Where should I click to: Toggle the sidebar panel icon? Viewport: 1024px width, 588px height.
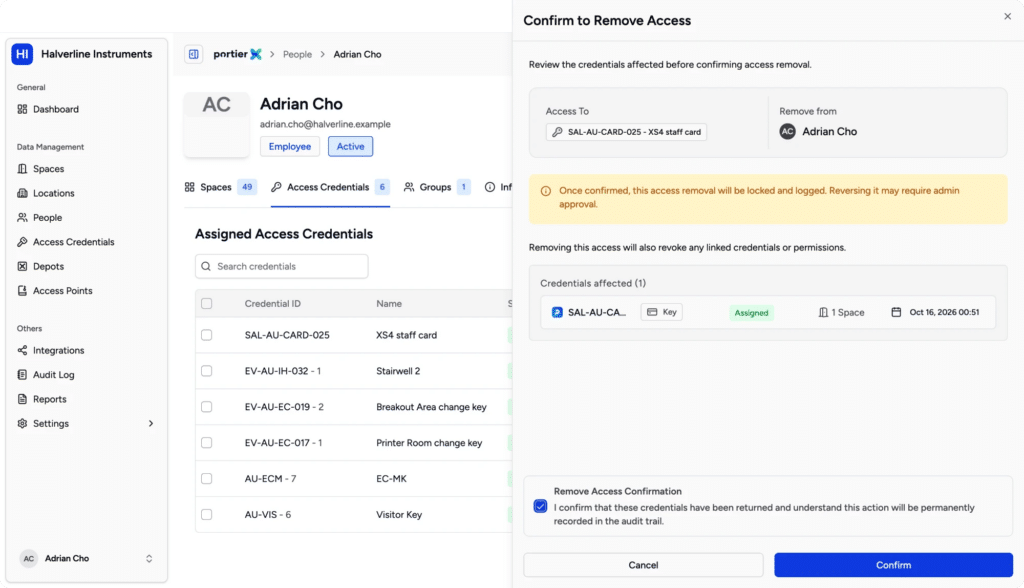coord(194,54)
